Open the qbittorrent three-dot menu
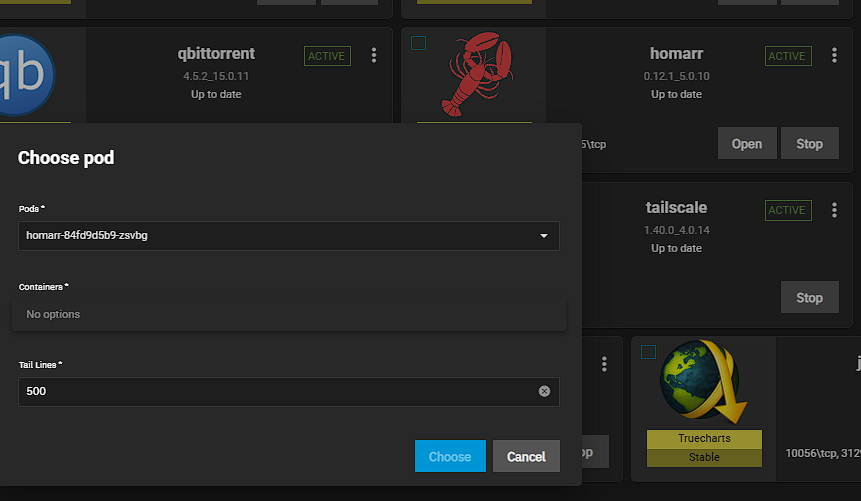The width and height of the screenshot is (861, 501). click(374, 55)
